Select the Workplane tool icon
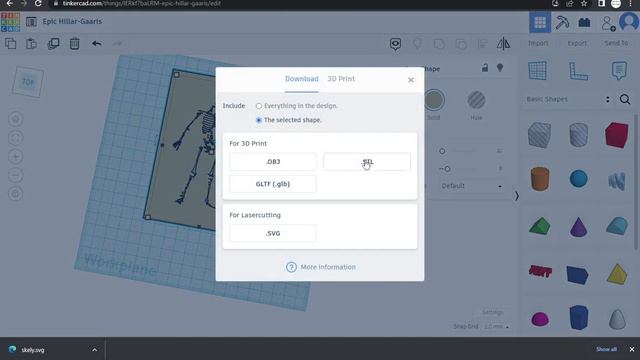640x360 pixels. (538, 71)
